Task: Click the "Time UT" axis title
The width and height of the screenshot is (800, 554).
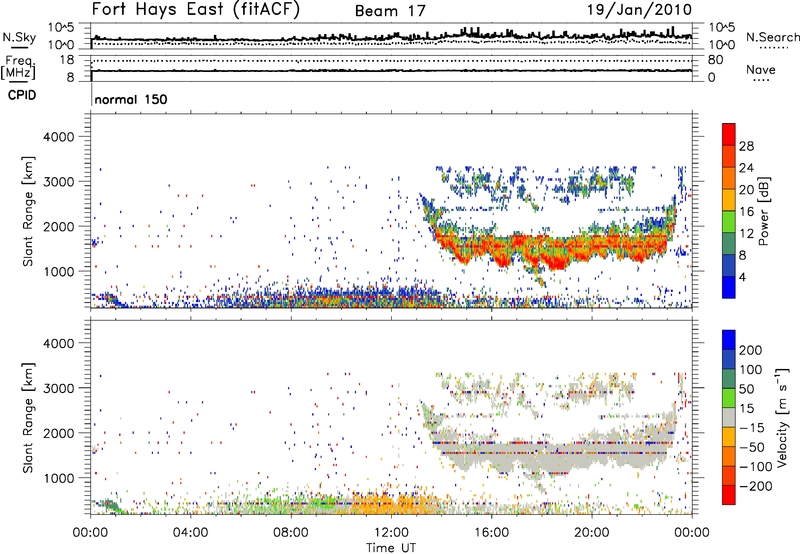Action: (x=391, y=548)
